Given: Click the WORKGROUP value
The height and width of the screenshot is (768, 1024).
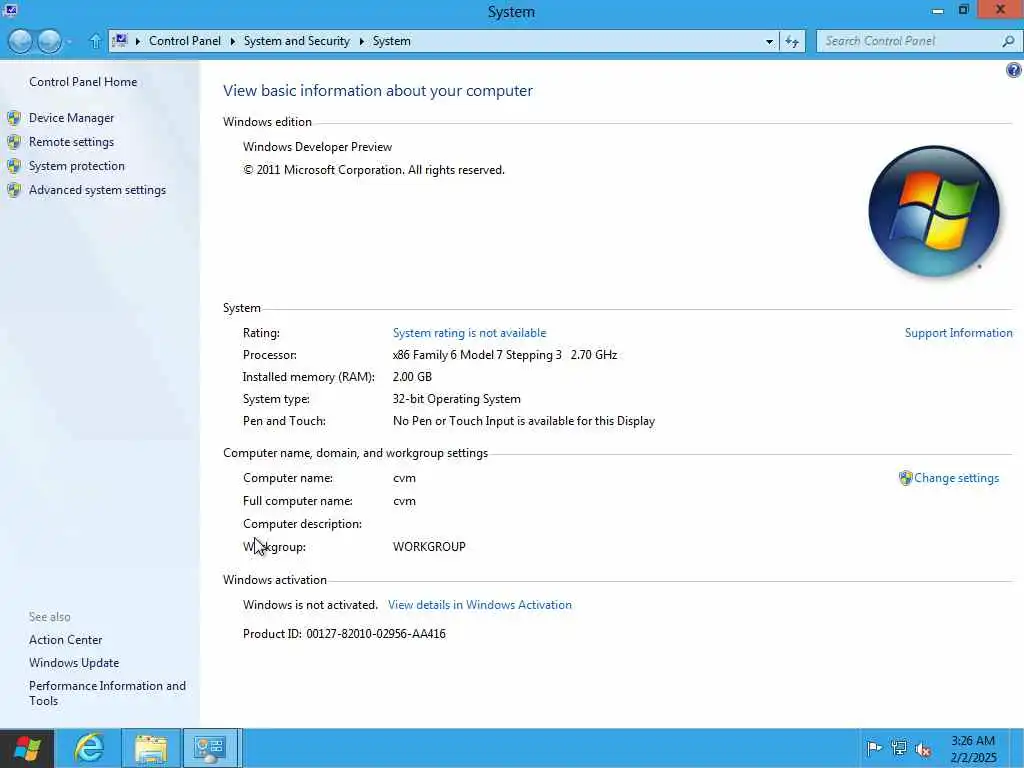Looking at the screenshot, I should [x=429, y=547].
